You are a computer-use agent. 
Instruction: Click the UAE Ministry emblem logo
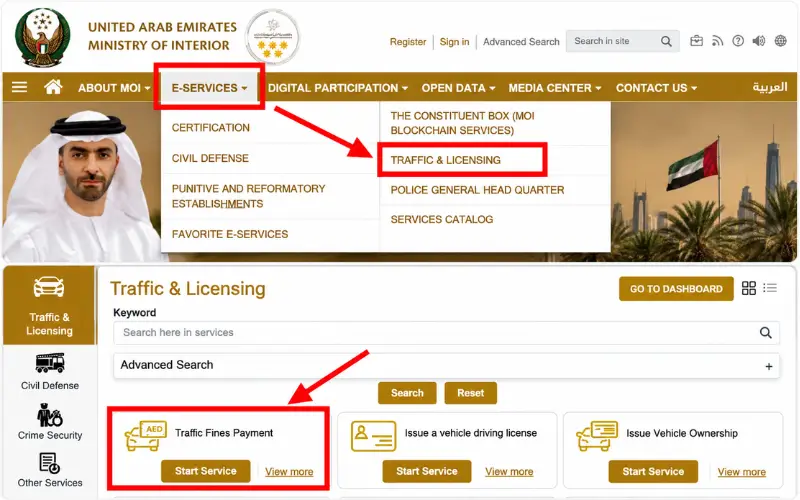(42, 37)
